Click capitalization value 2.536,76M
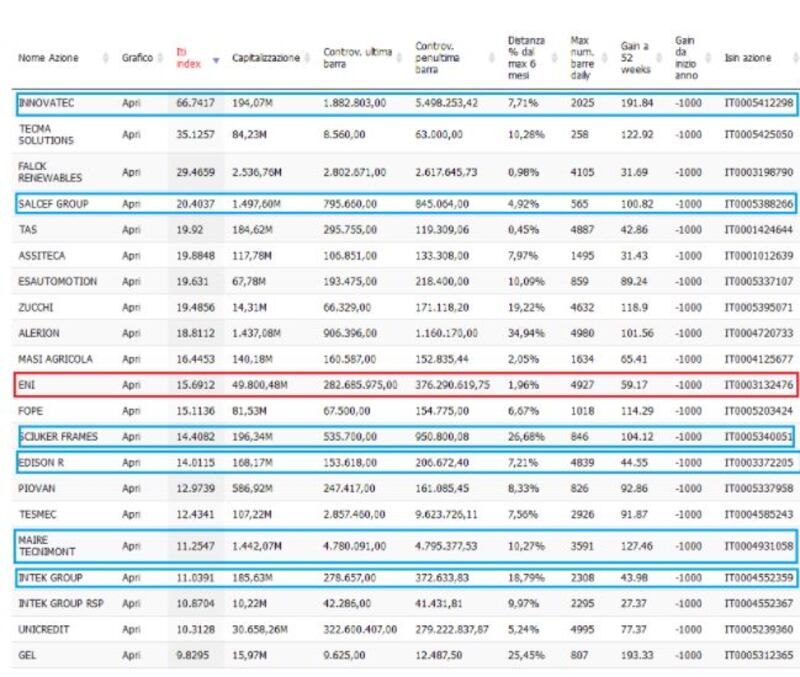The height and width of the screenshot is (677, 800). (257, 172)
